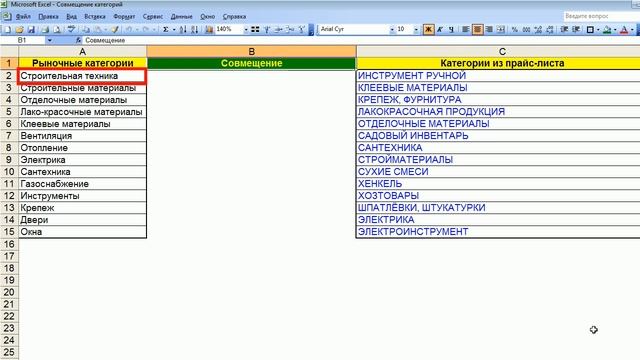Toggle italic (К) formatting

(440, 29)
